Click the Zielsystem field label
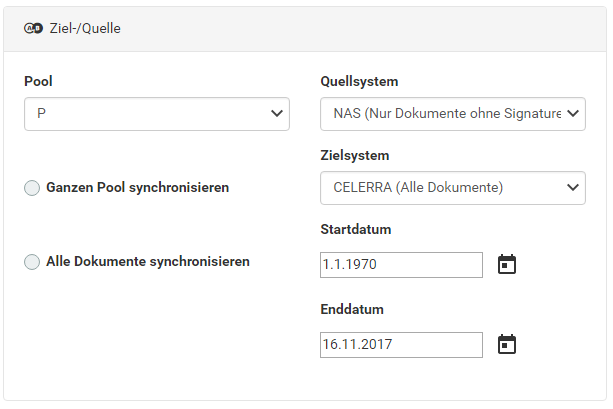 [355, 155]
